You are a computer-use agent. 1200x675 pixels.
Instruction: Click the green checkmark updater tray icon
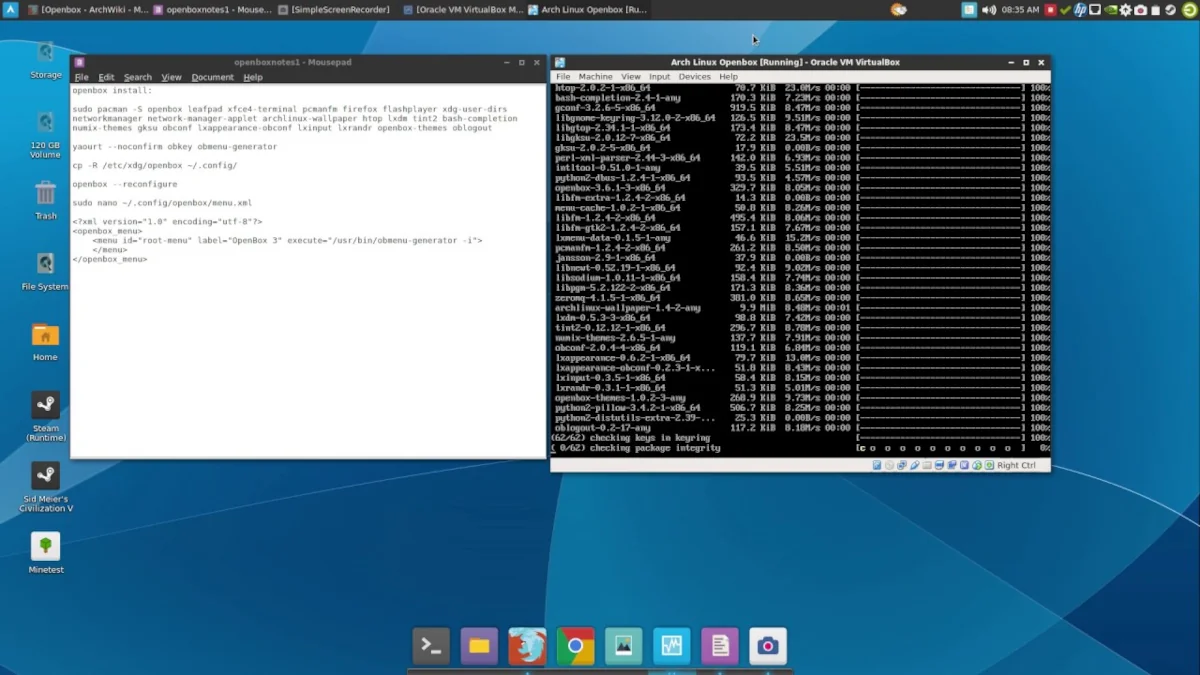pos(1064,10)
